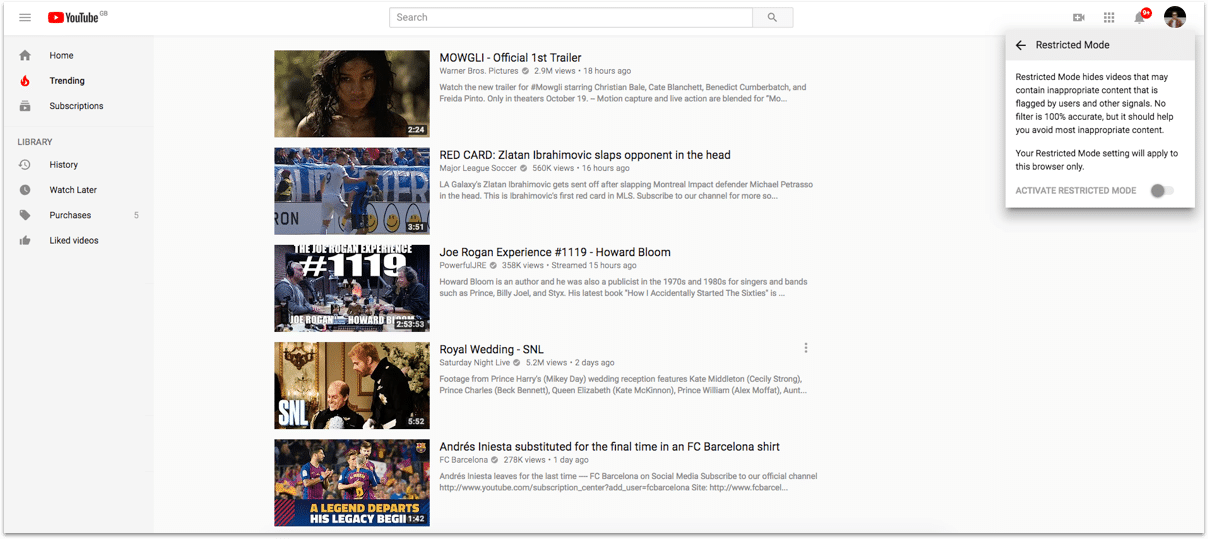This screenshot has width=1208, height=539.
Task: Select Subscriptions in the sidebar
Action: (x=78, y=106)
